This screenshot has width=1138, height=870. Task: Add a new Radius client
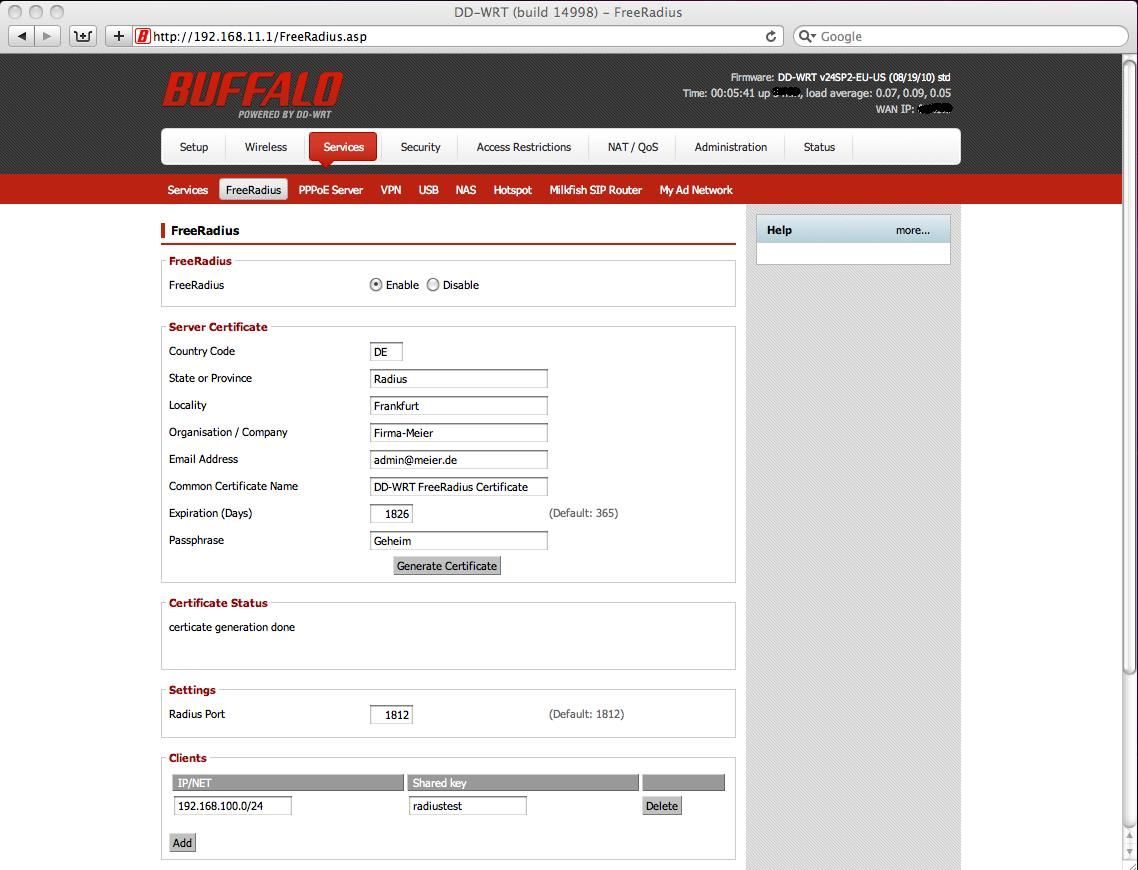(x=182, y=843)
